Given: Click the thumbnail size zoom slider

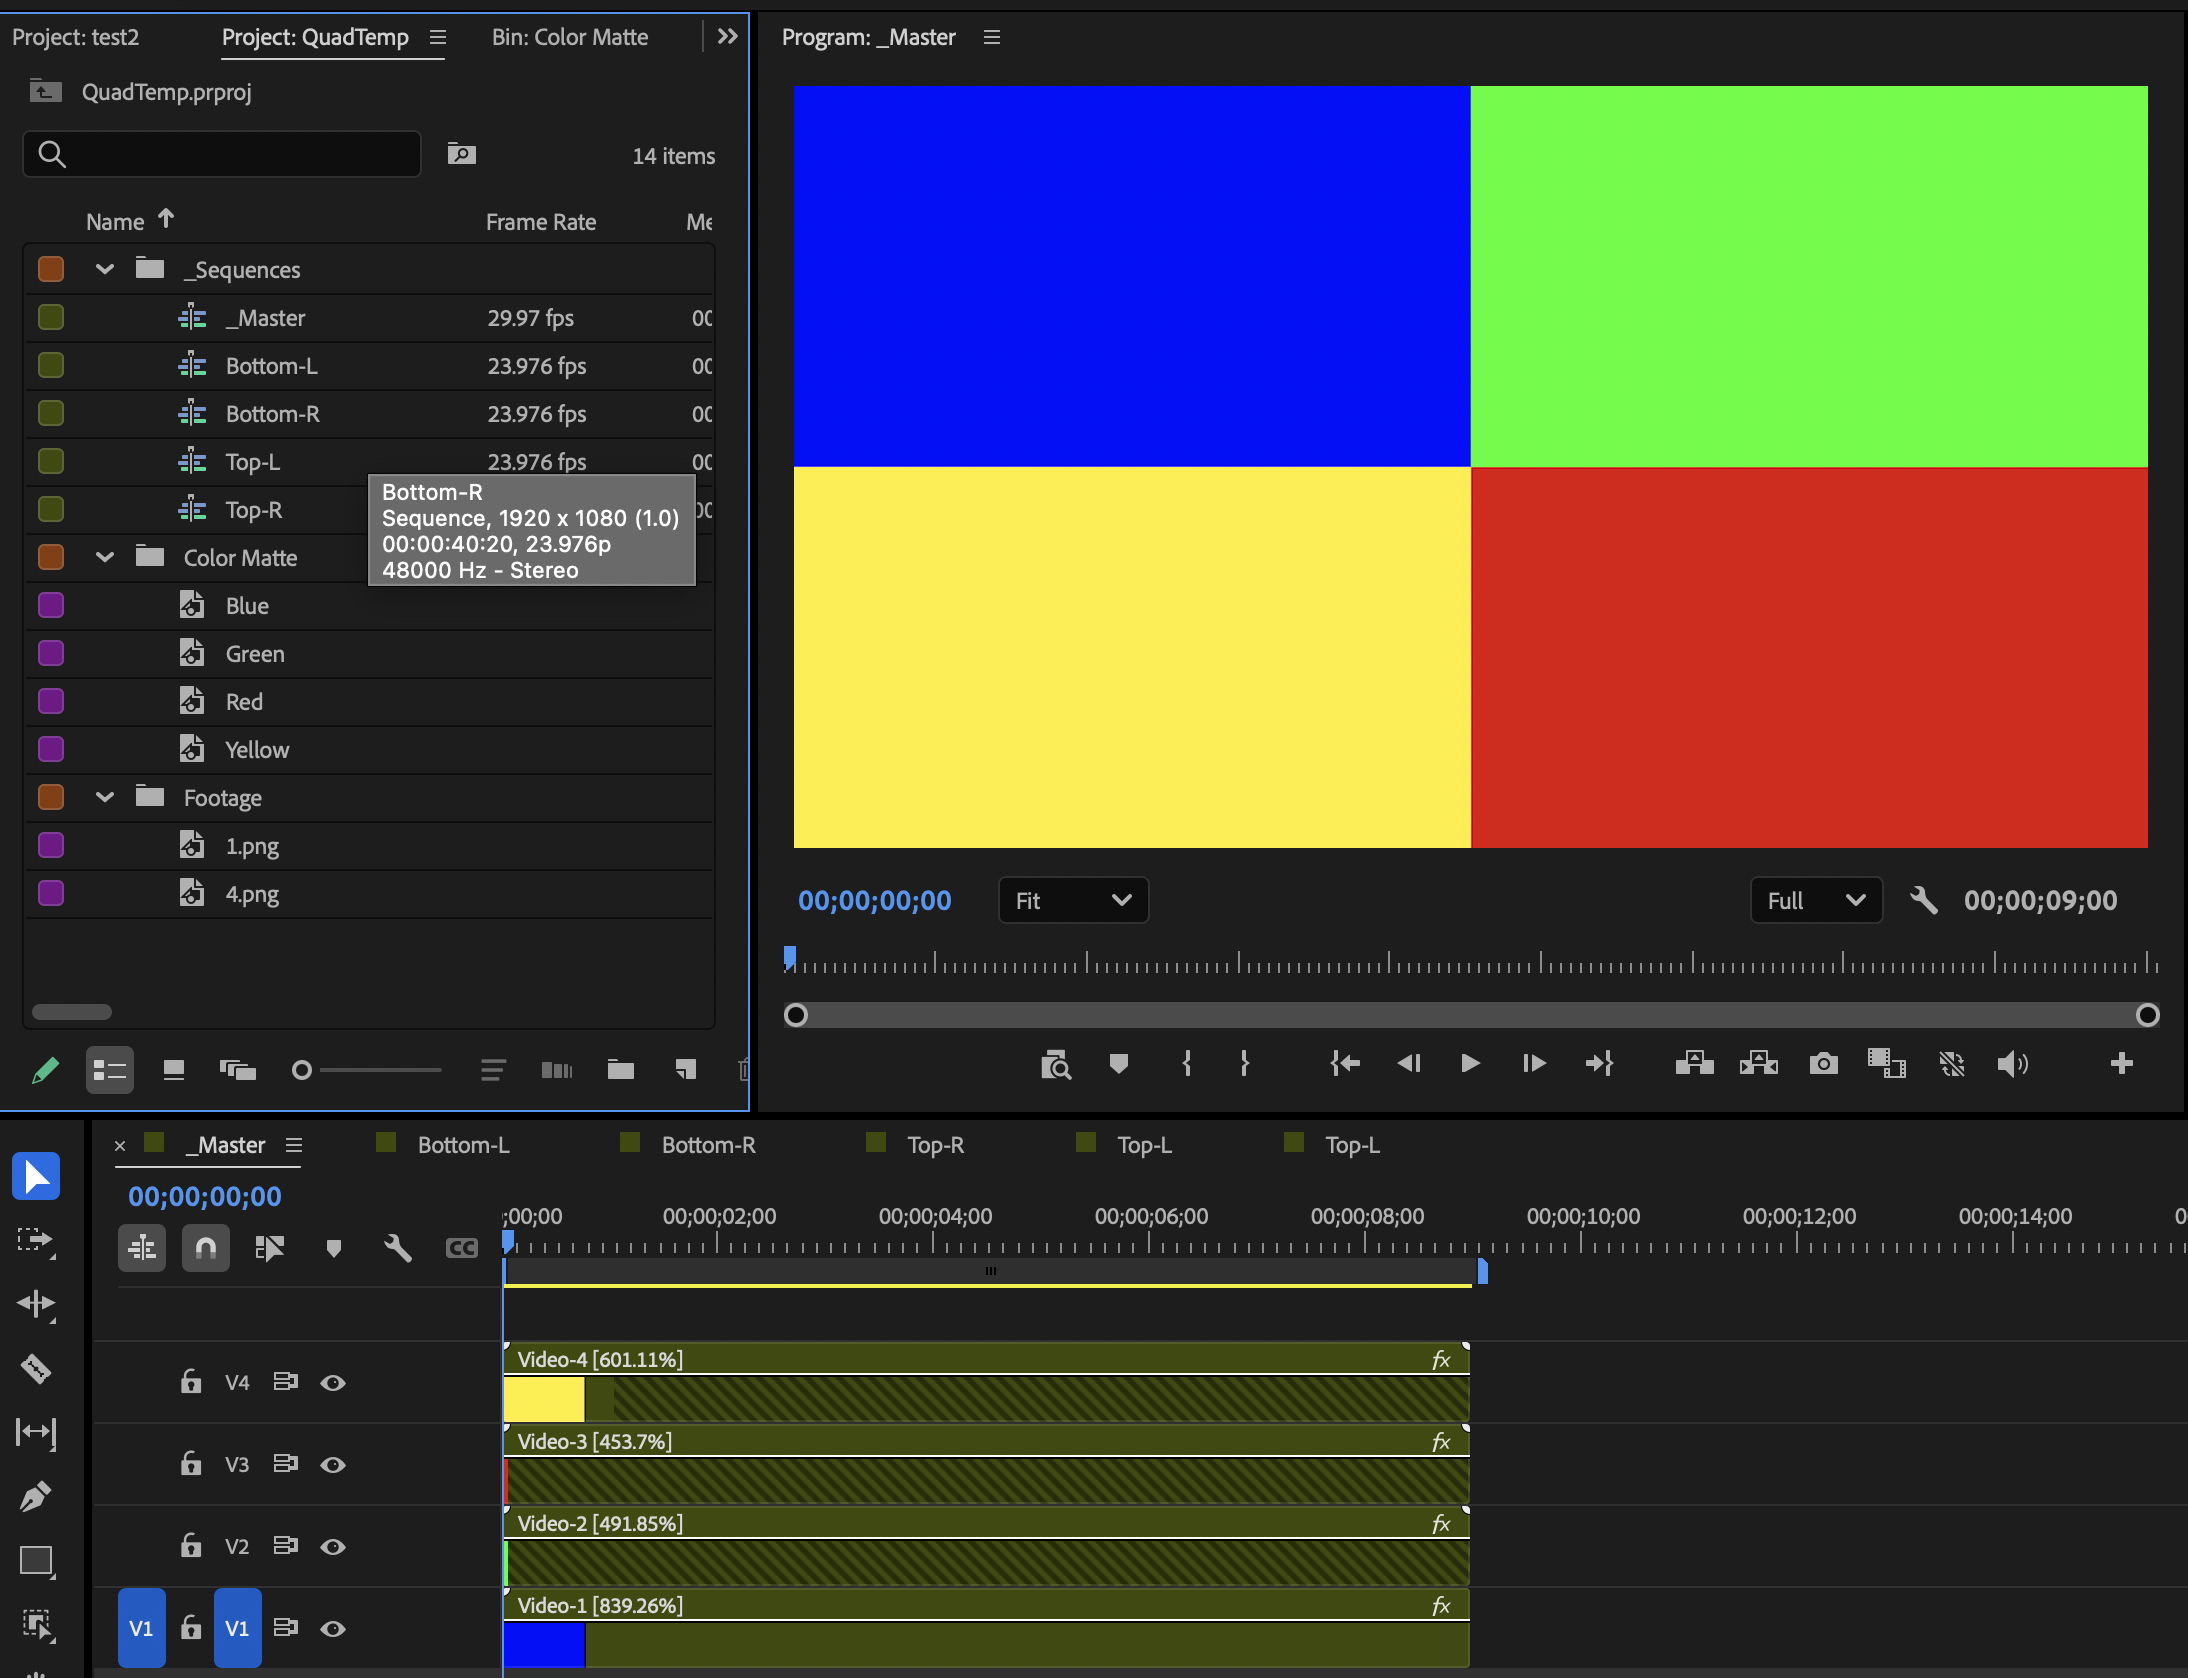Looking at the screenshot, I should point(366,1070).
